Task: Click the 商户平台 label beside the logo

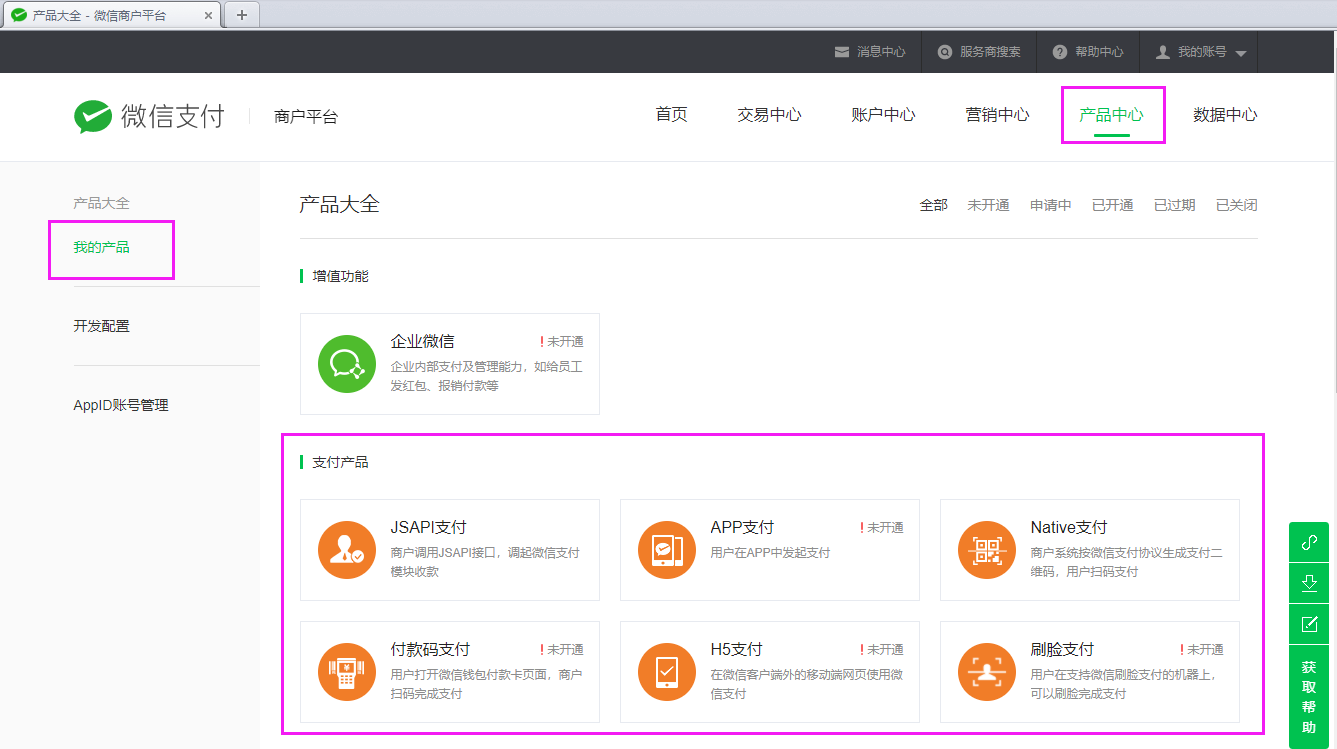Action: coord(306,117)
